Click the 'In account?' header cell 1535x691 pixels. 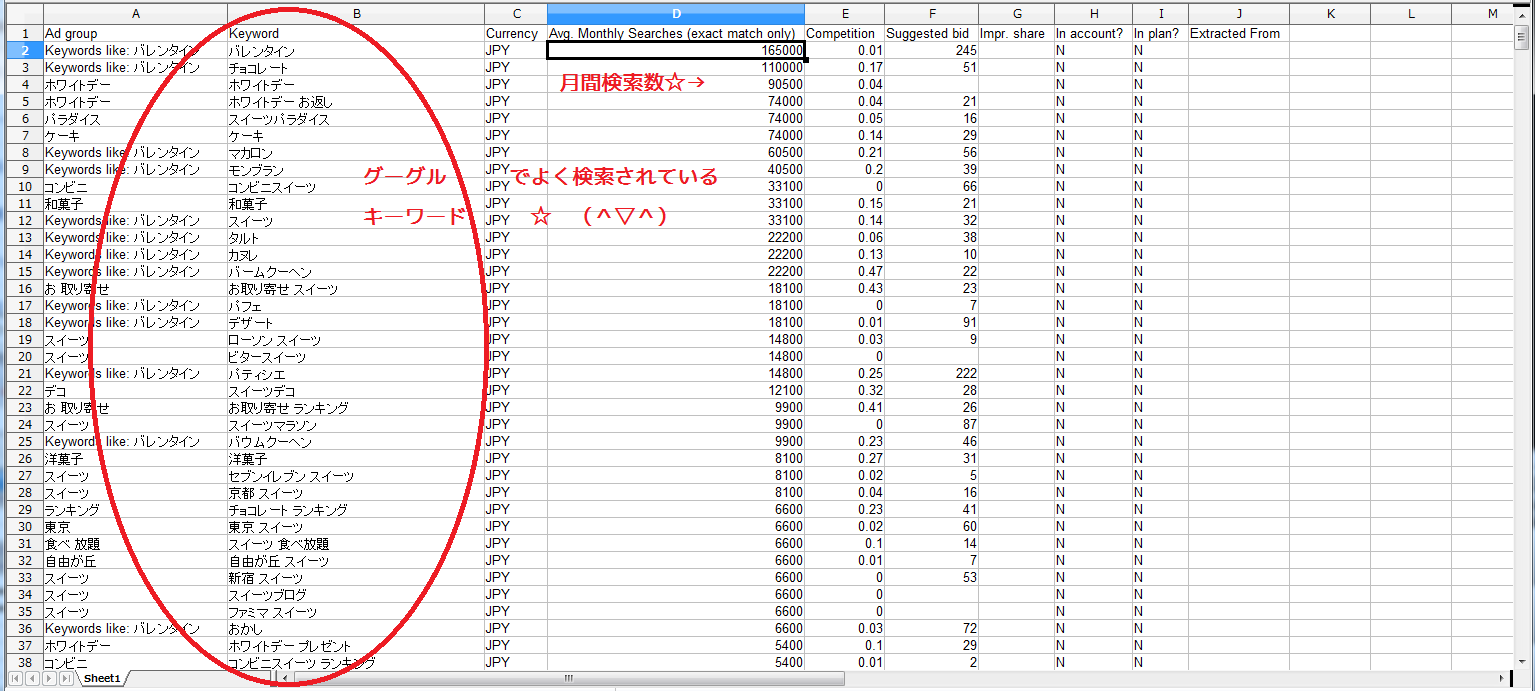tap(1093, 33)
